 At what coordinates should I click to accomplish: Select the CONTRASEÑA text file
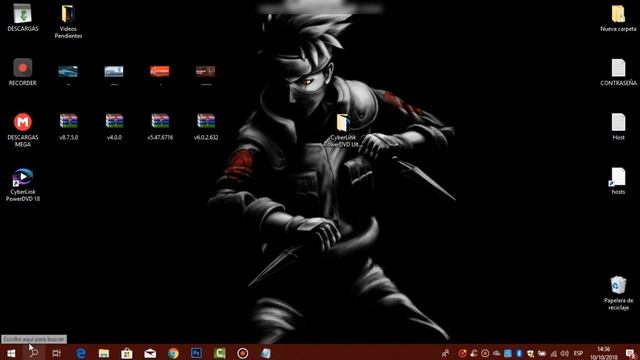[618, 72]
